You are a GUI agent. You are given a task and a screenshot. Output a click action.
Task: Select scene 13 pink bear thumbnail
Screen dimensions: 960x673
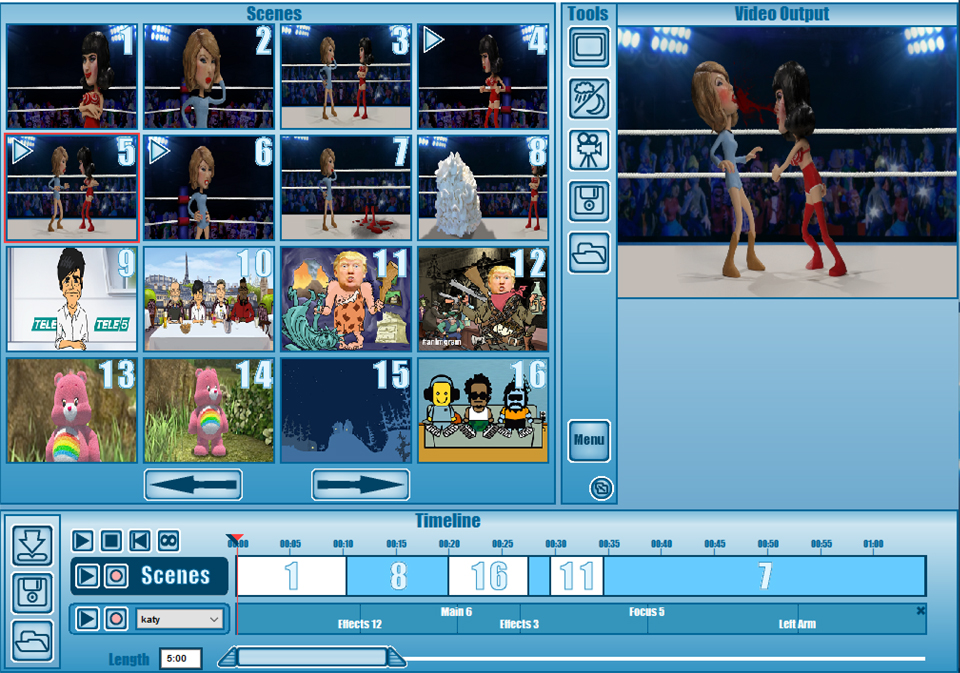[72, 410]
